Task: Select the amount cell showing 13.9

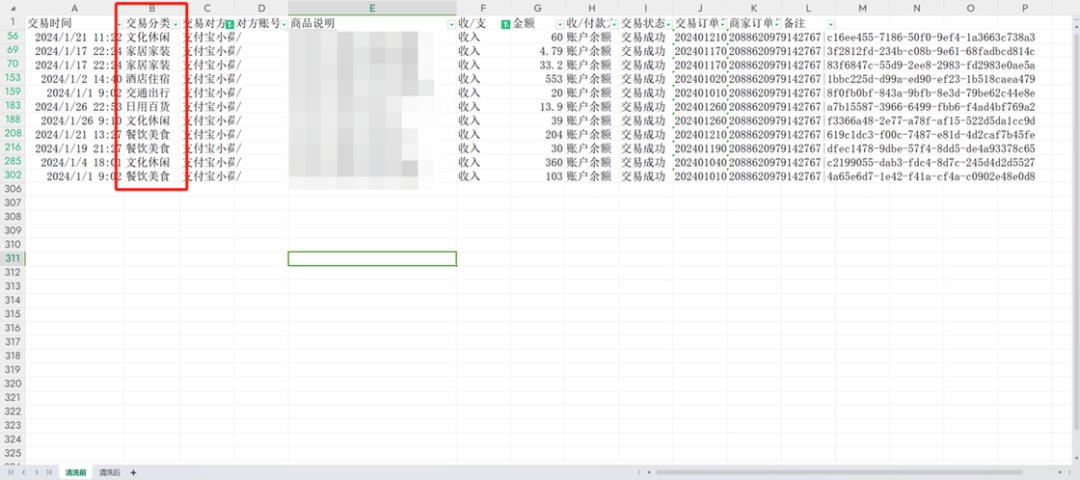Action: point(537,107)
